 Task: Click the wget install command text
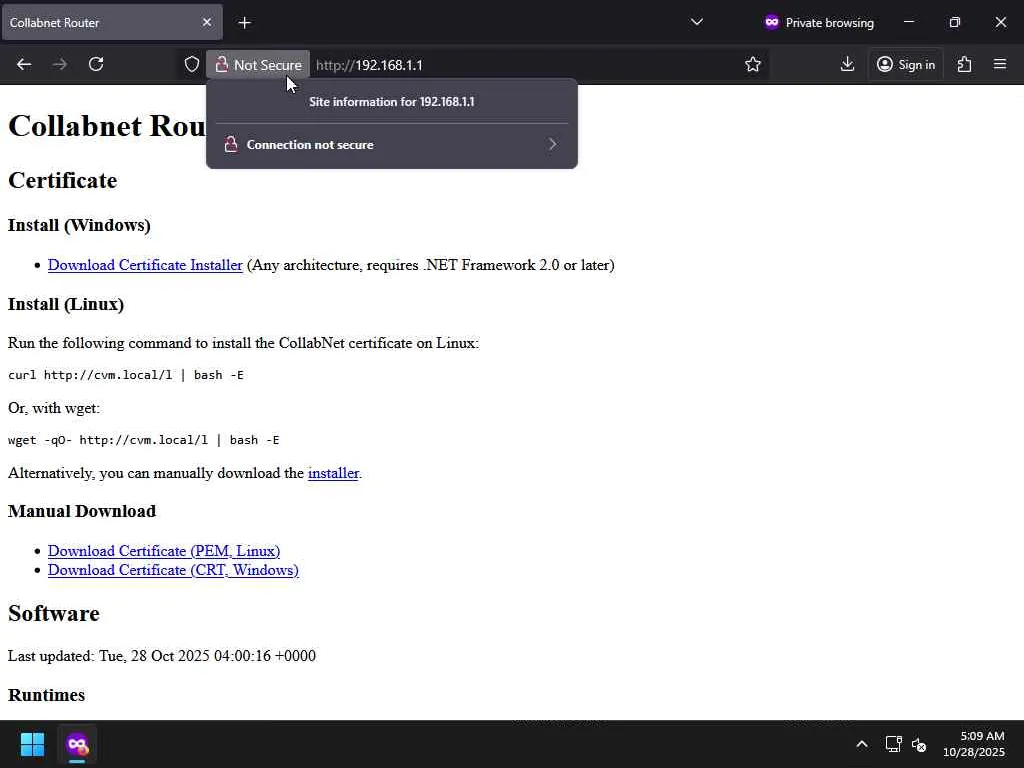tap(144, 440)
